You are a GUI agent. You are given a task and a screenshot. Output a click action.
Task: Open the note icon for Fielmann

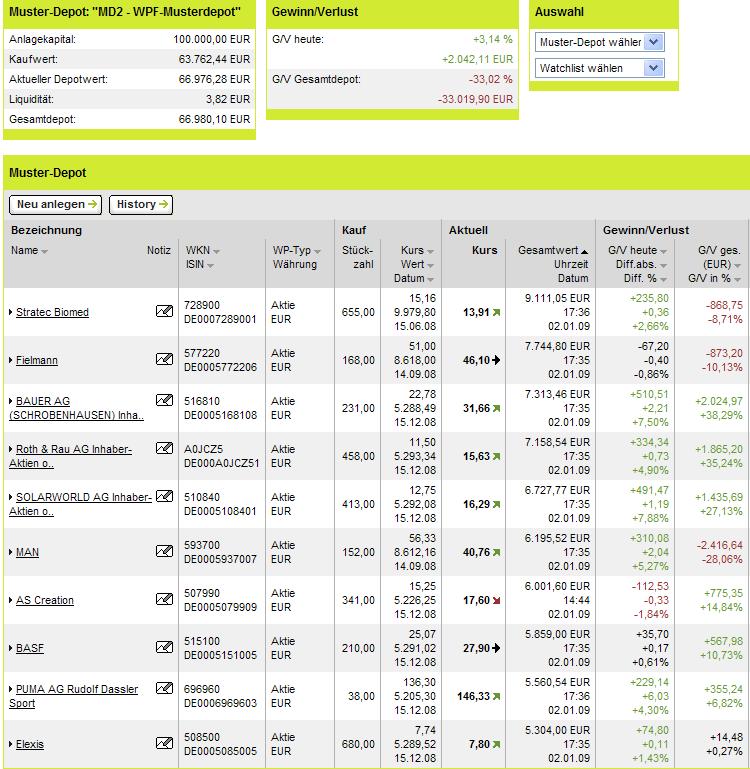click(x=164, y=359)
